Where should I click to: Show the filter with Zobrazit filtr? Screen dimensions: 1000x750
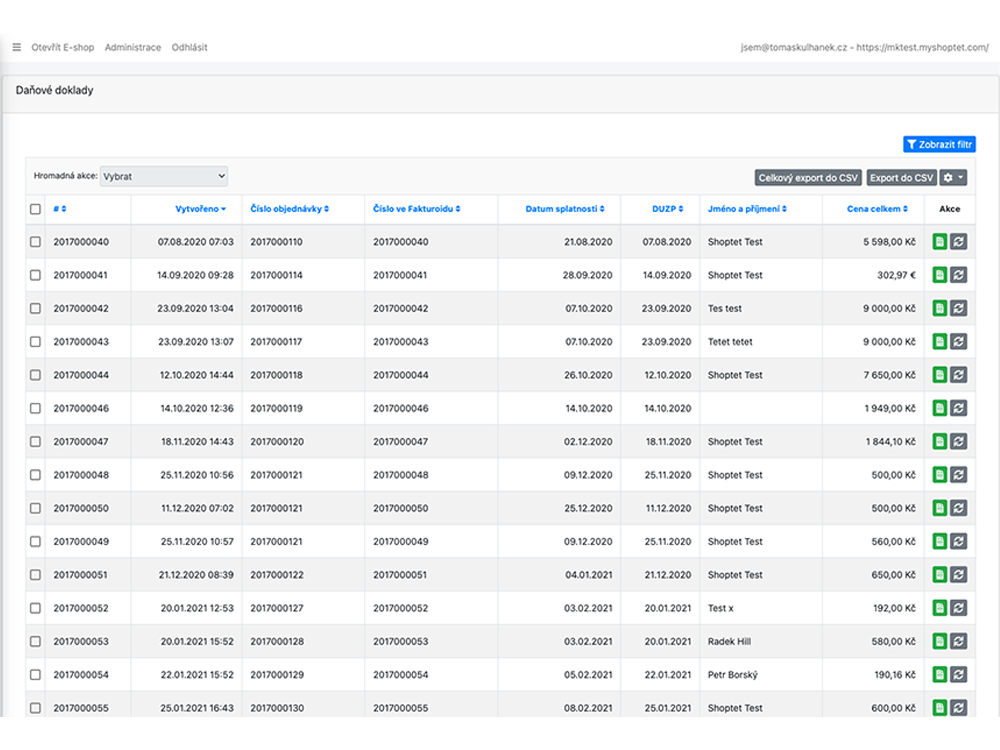(x=939, y=144)
